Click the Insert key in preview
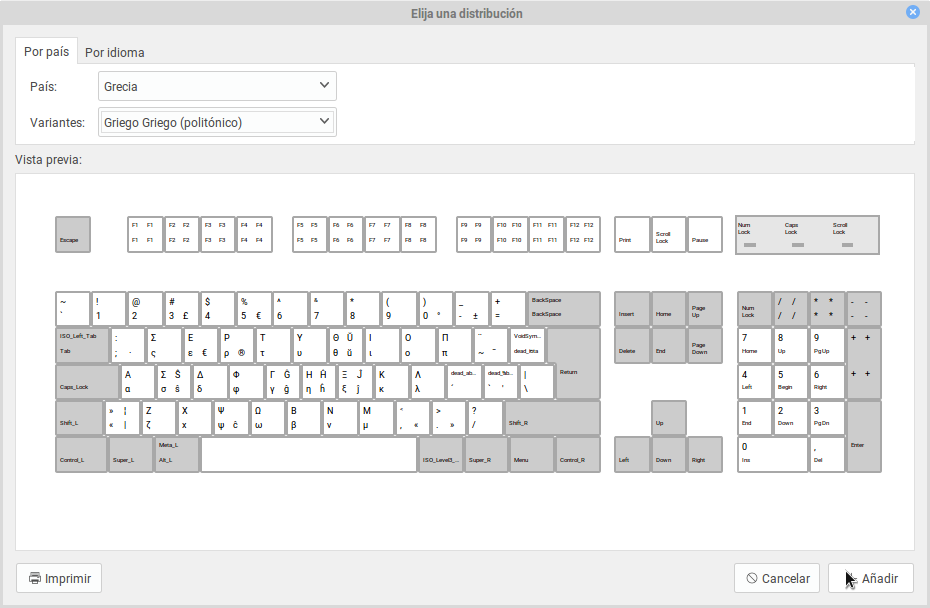The image size is (930, 608). [631, 309]
